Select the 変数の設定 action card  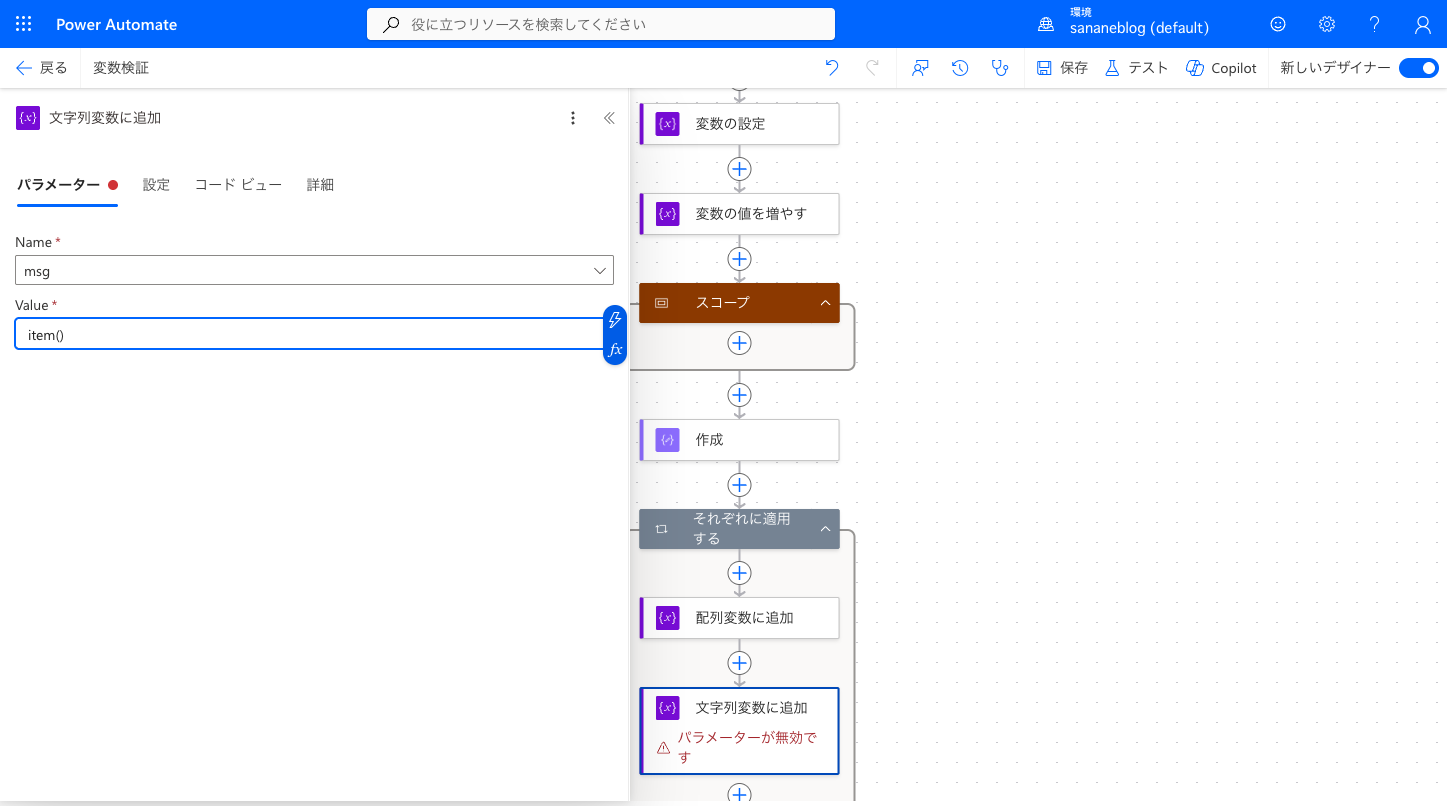[739, 124]
